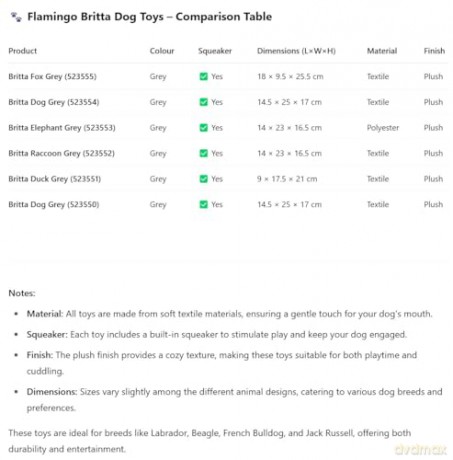Click the Polyester material cell
453x460 pixels.
[x=383, y=128]
